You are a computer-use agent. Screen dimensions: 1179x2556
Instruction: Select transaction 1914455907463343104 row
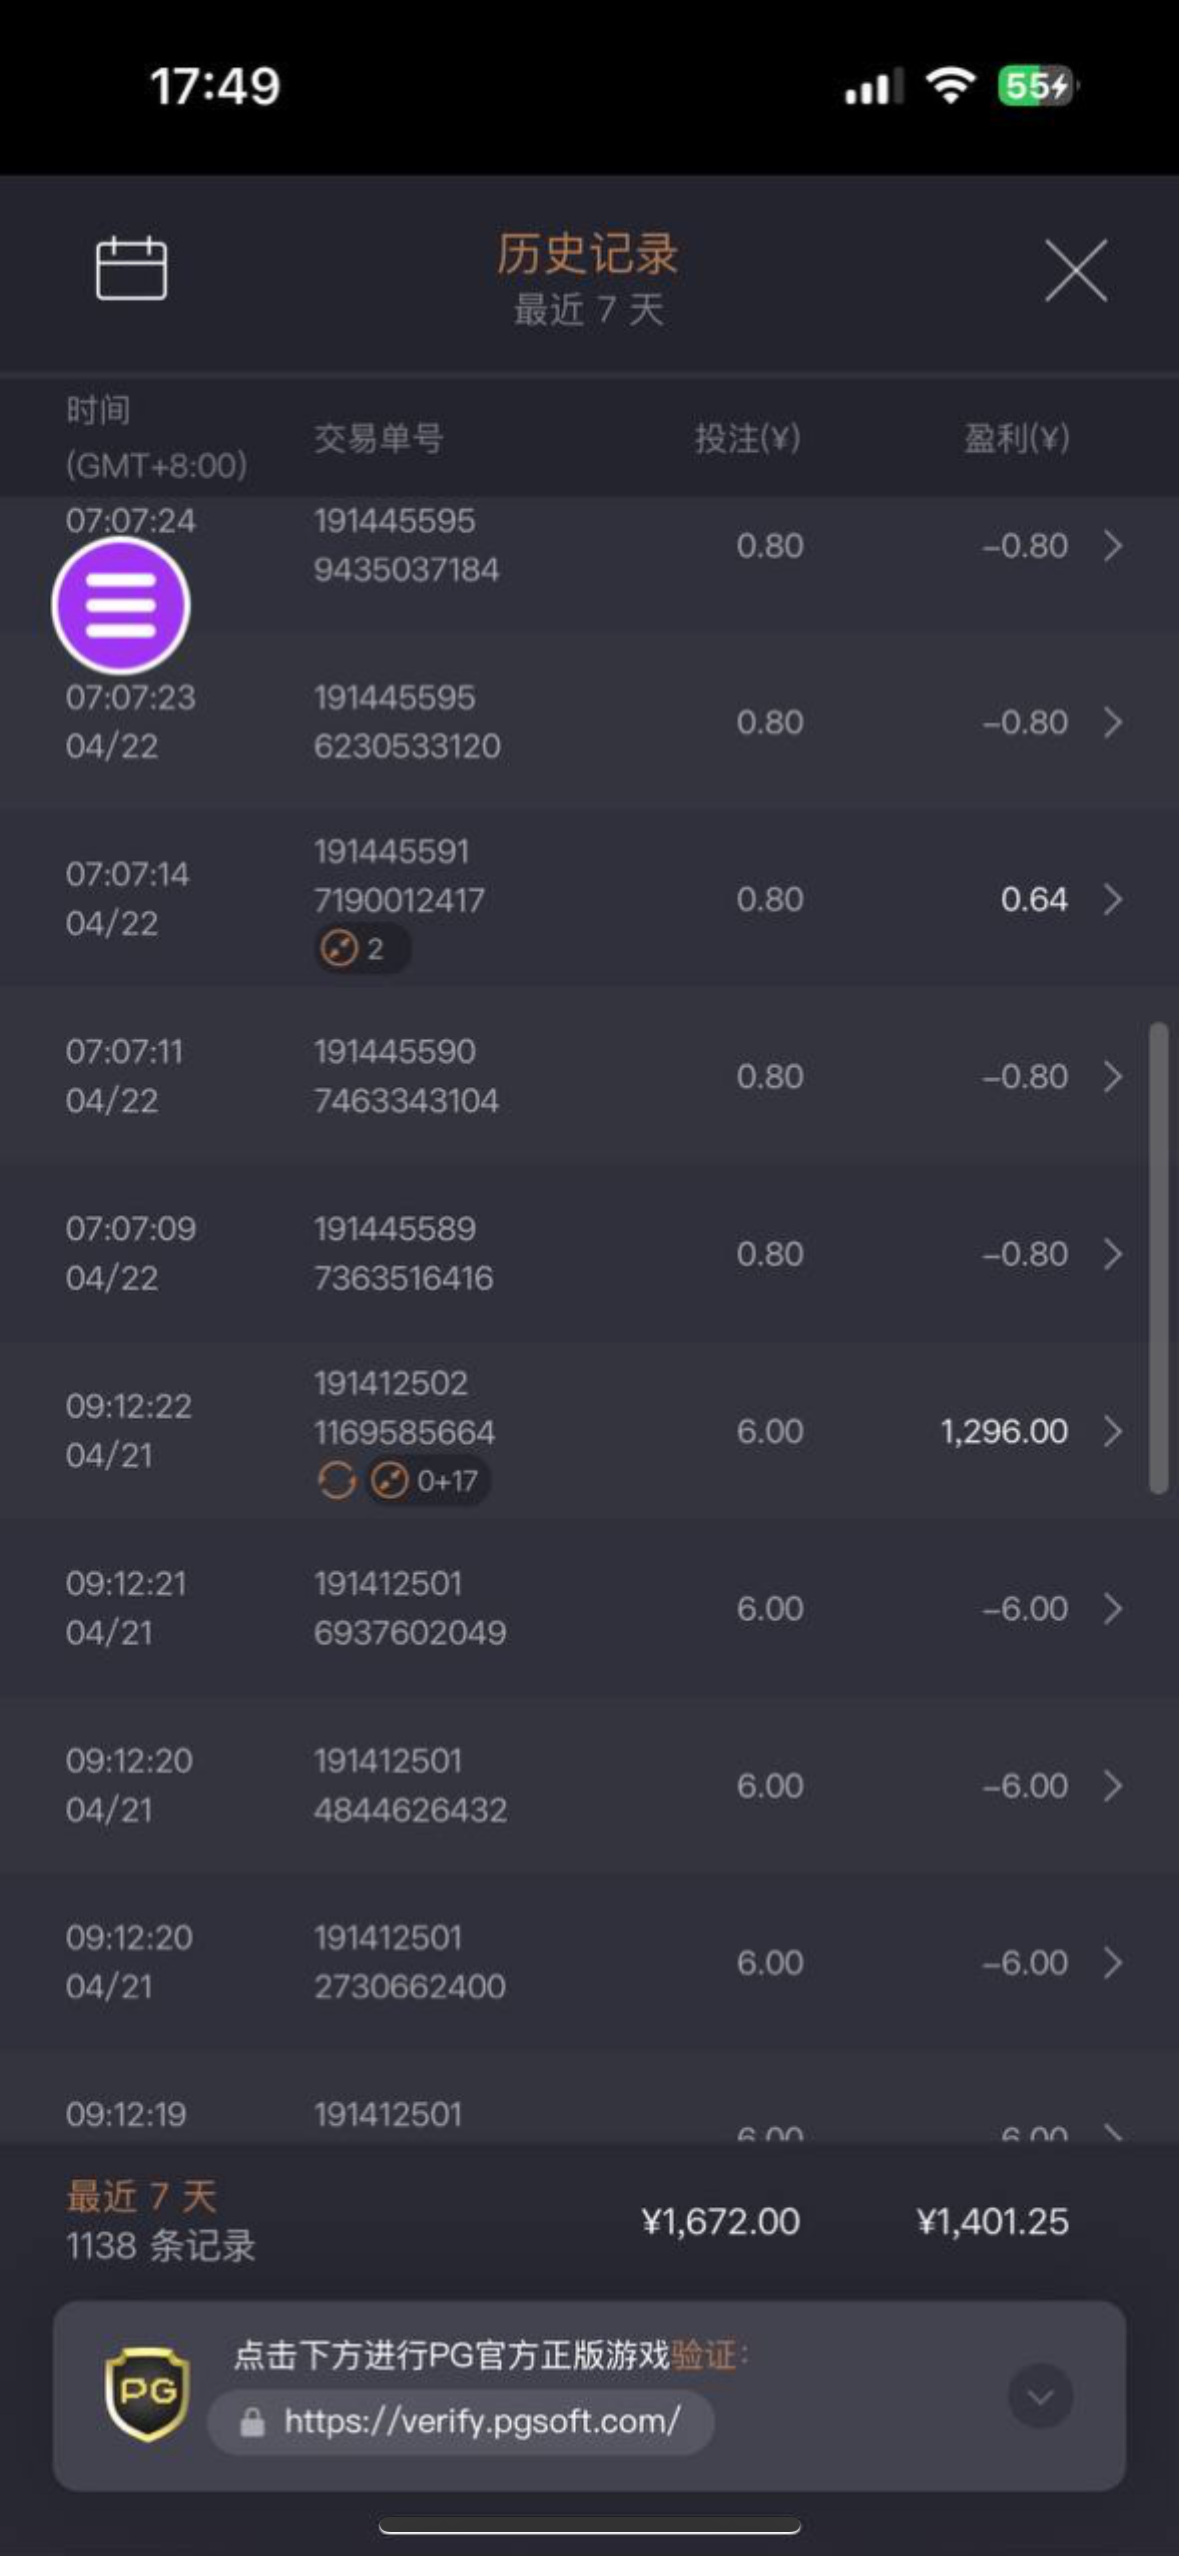pos(590,1076)
